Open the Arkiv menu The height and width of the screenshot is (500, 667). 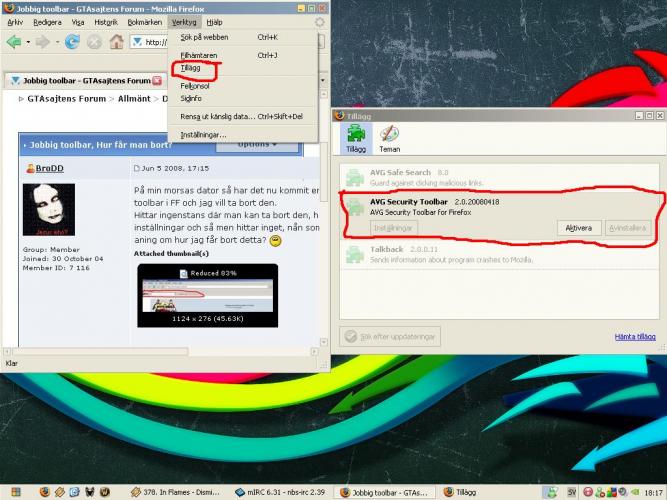pyautogui.click(x=15, y=22)
